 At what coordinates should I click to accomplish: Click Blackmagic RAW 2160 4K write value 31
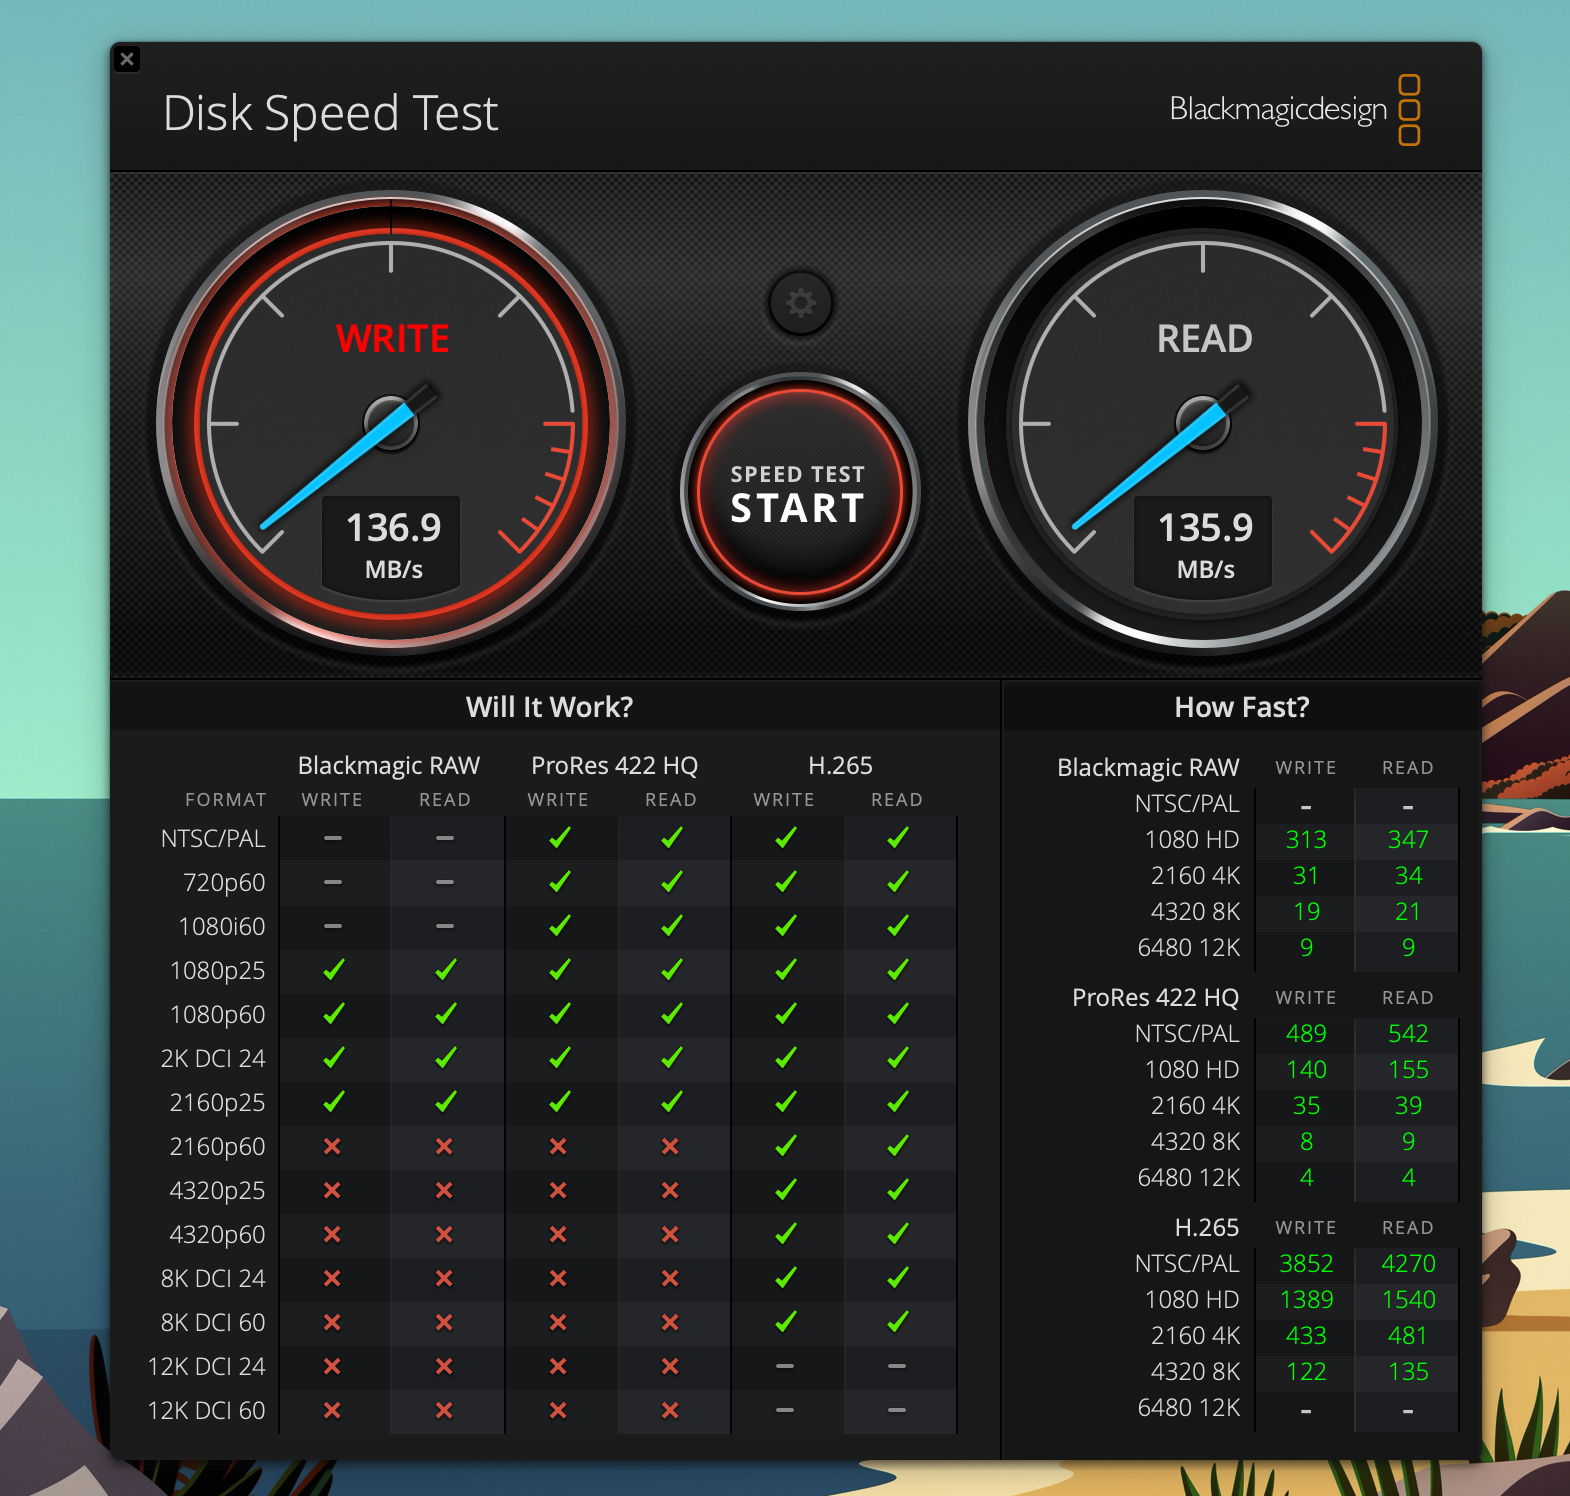1306,876
